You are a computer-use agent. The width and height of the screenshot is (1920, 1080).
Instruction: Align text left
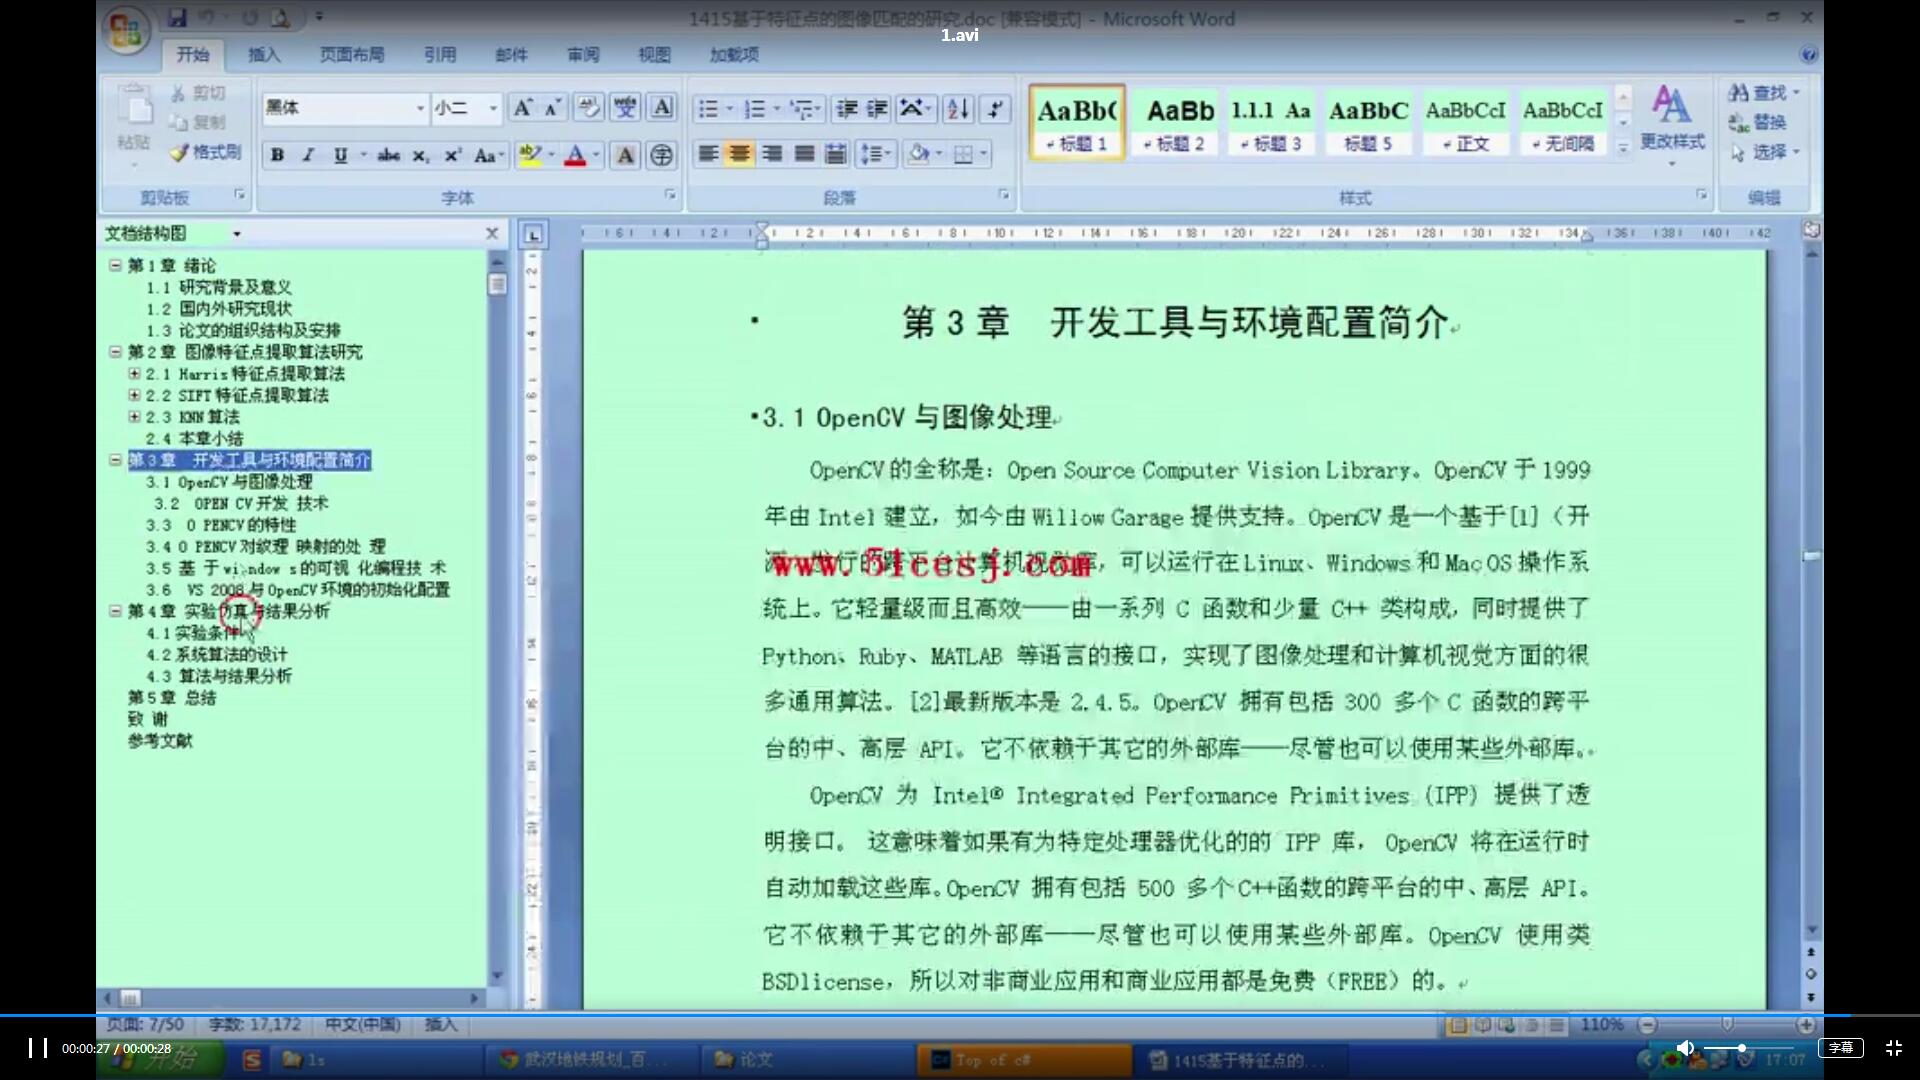tap(708, 154)
